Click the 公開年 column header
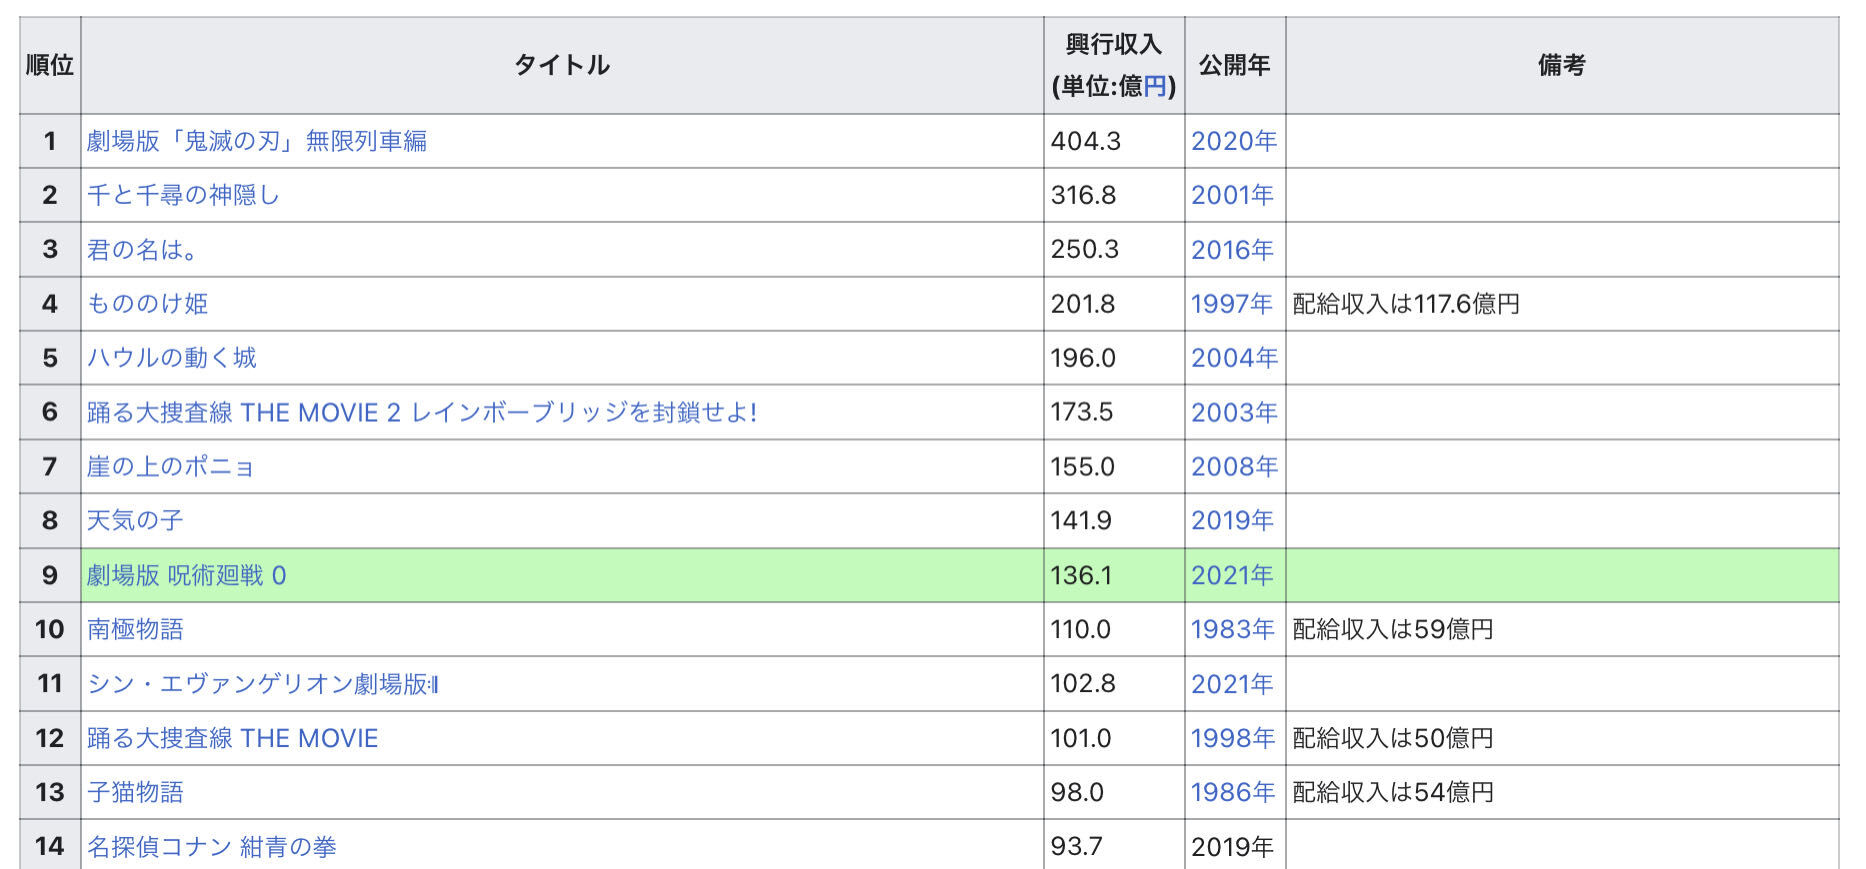Screen dimensions: 1866x869 pos(1235,65)
